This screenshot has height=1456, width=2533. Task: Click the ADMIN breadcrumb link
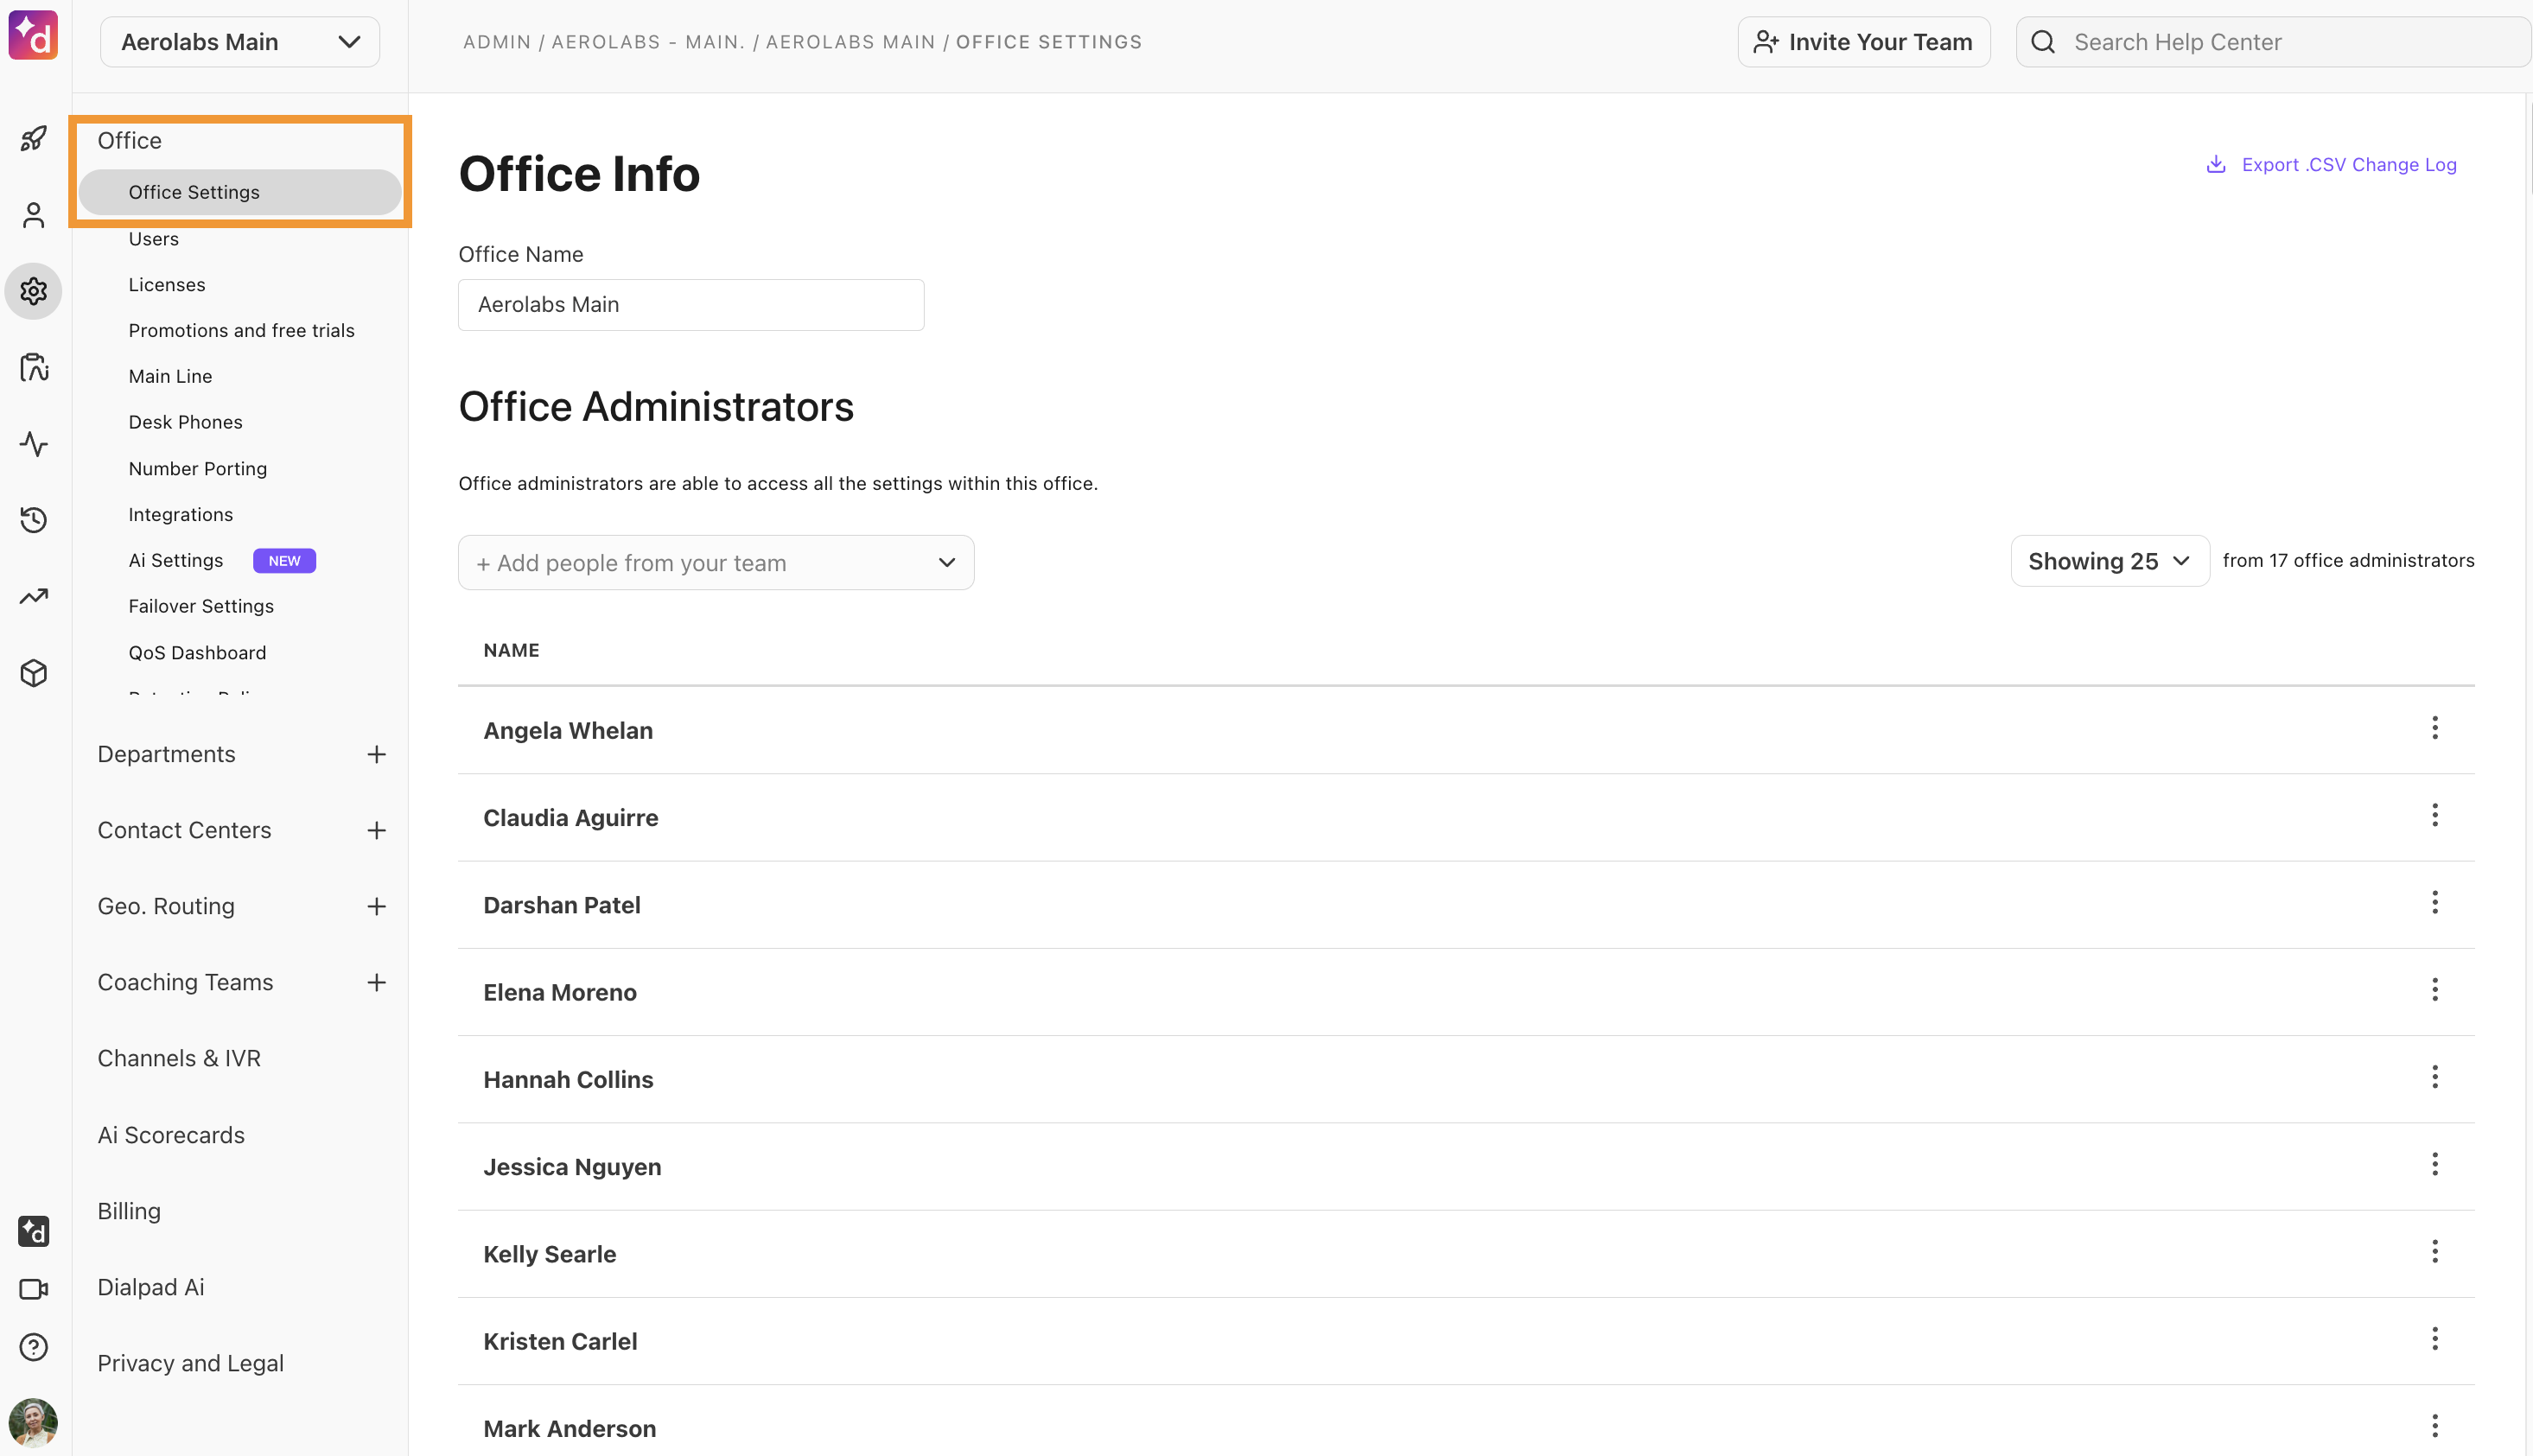coord(497,42)
